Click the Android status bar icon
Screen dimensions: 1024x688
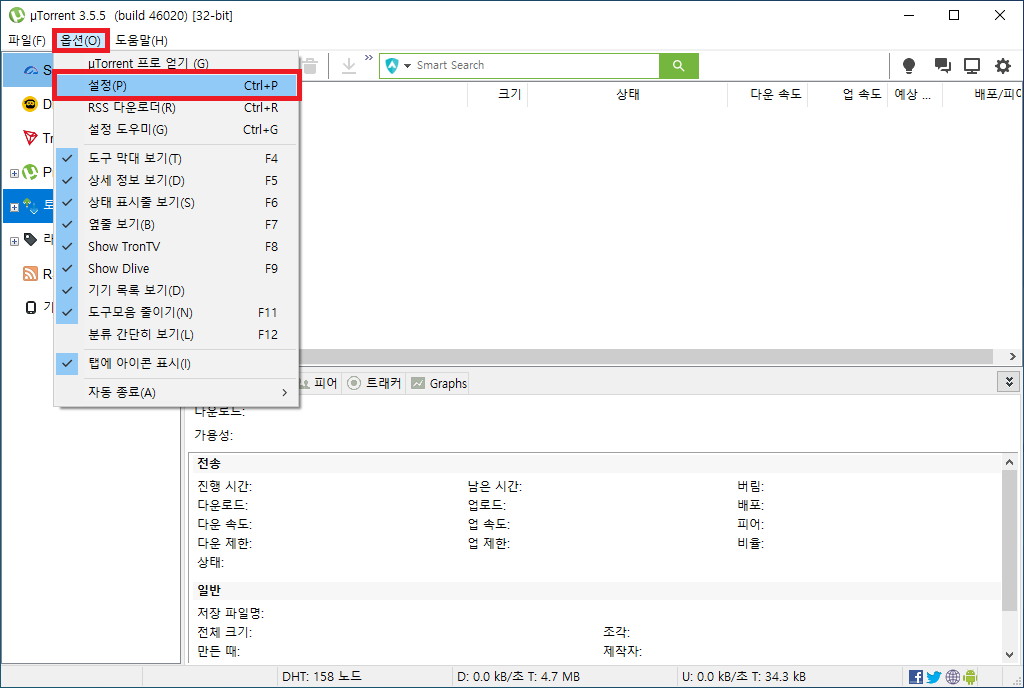click(970, 677)
